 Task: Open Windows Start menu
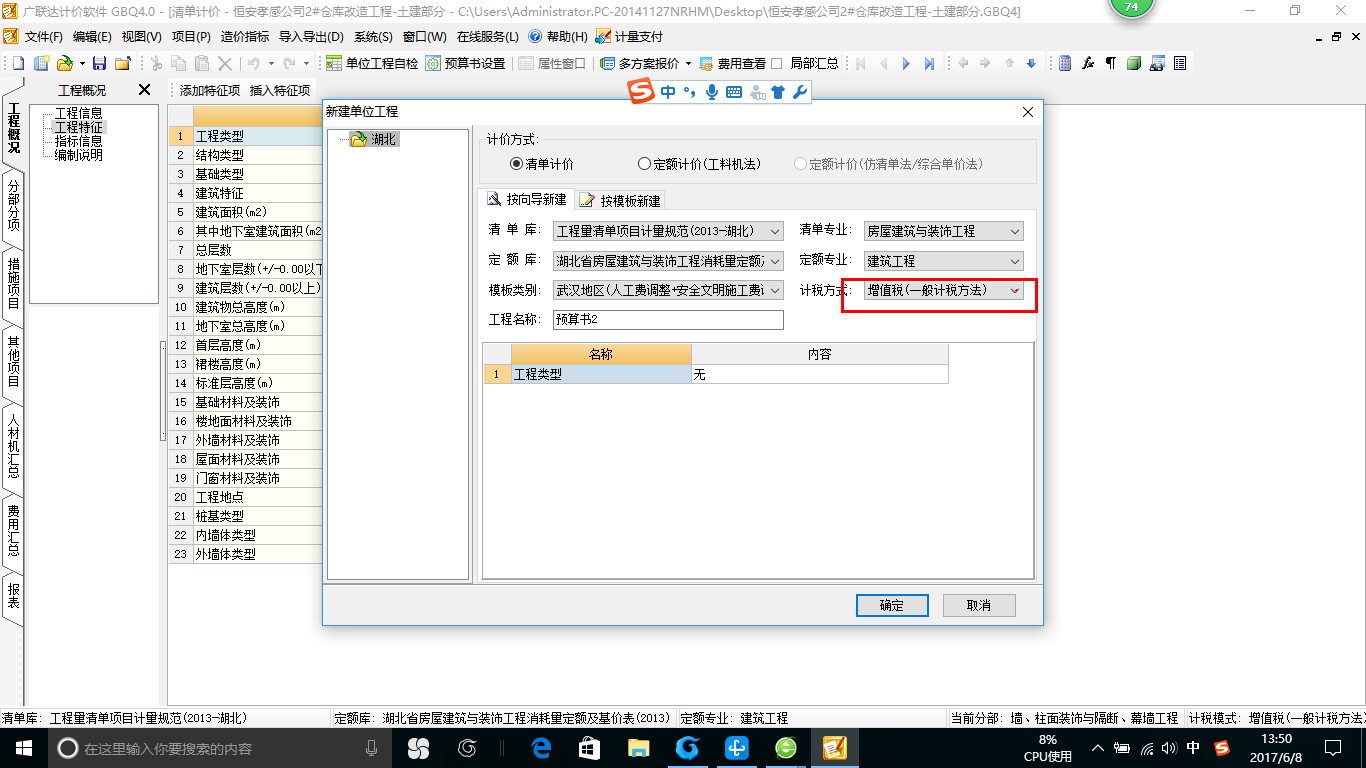coord(23,747)
